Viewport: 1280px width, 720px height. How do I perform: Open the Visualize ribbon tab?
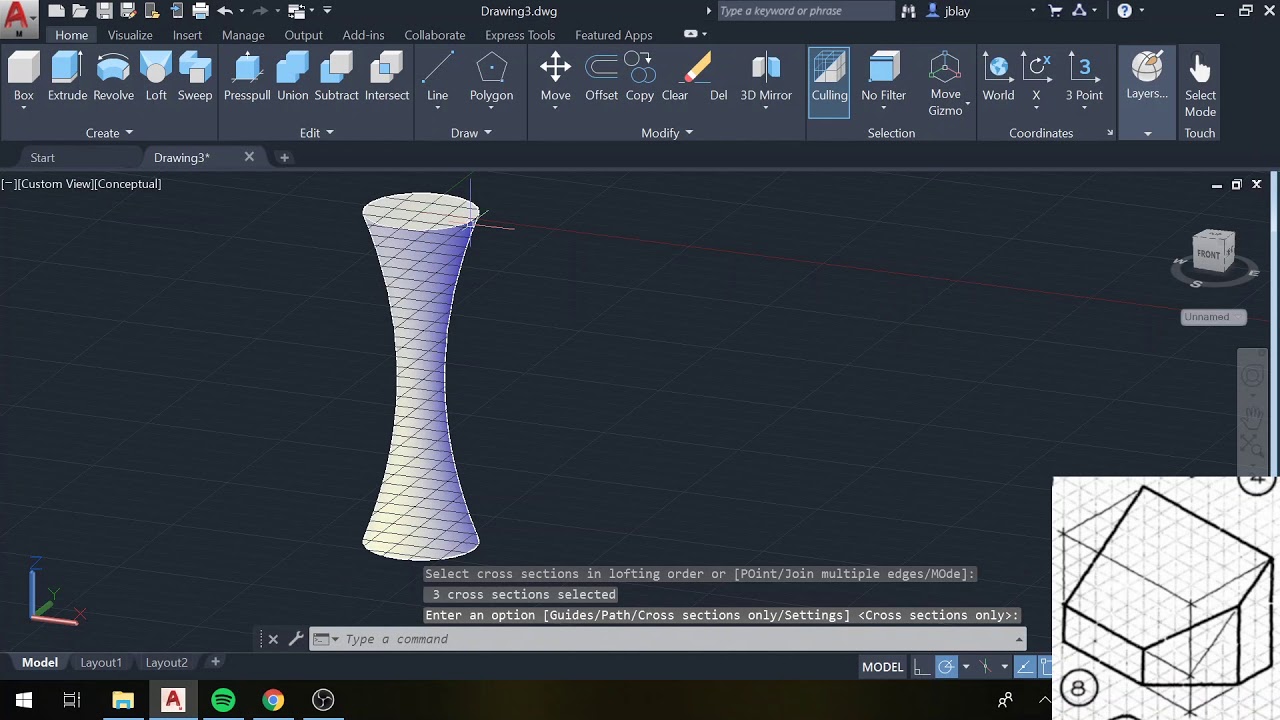pos(130,35)
